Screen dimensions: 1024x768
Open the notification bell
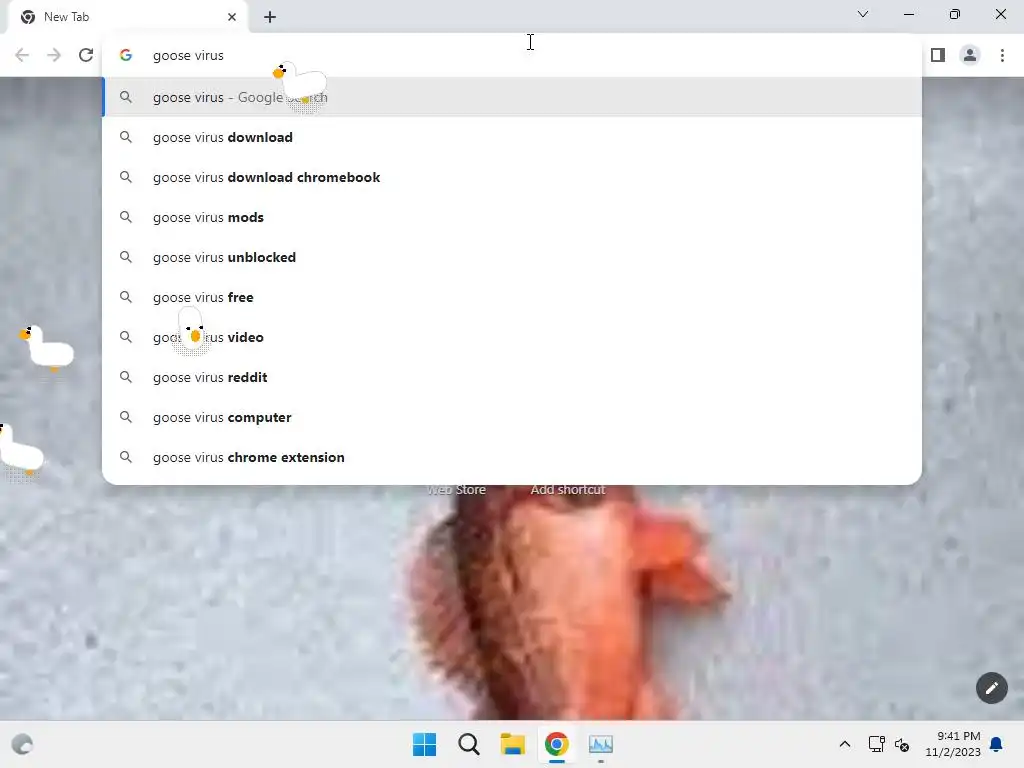tap(996, 744)
